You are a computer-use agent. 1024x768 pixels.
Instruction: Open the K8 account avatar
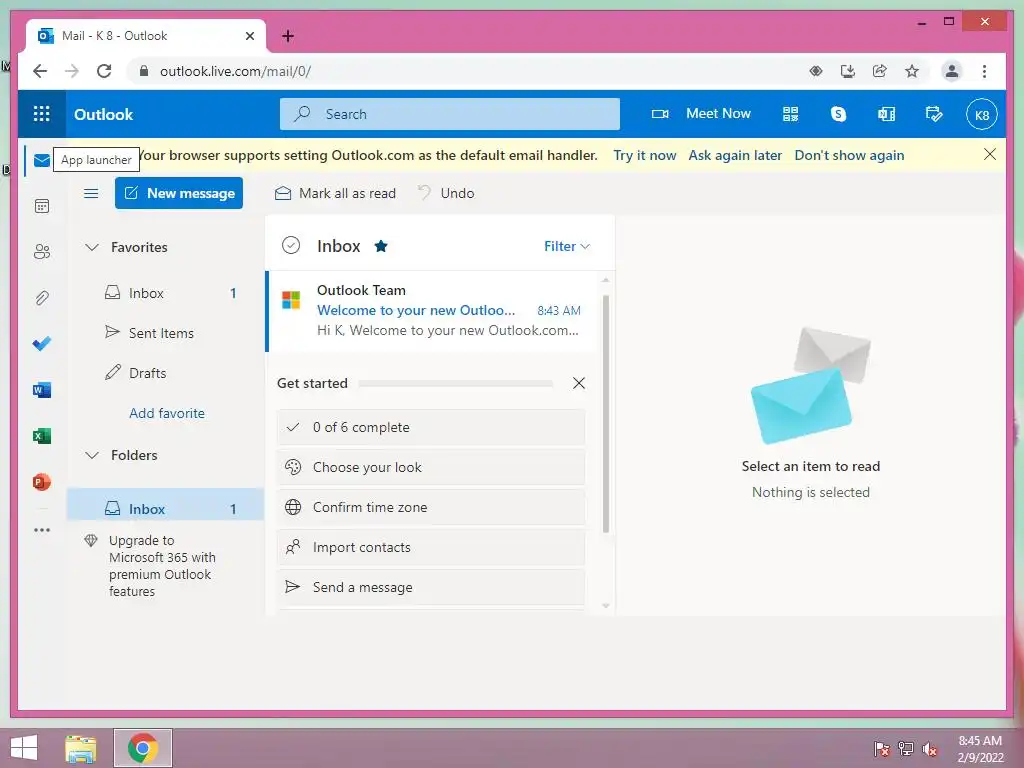(982, 115)
